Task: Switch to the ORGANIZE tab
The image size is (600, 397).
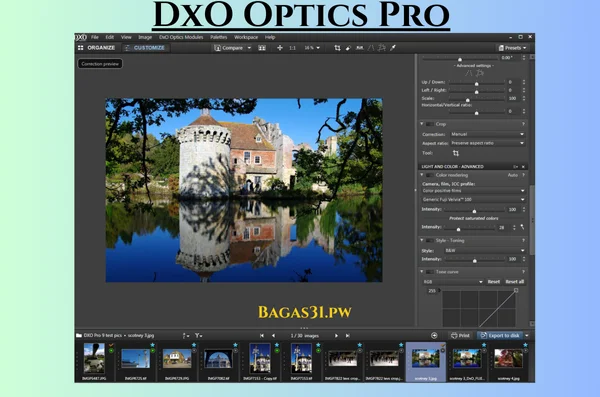Action: [x=96, y=48]
